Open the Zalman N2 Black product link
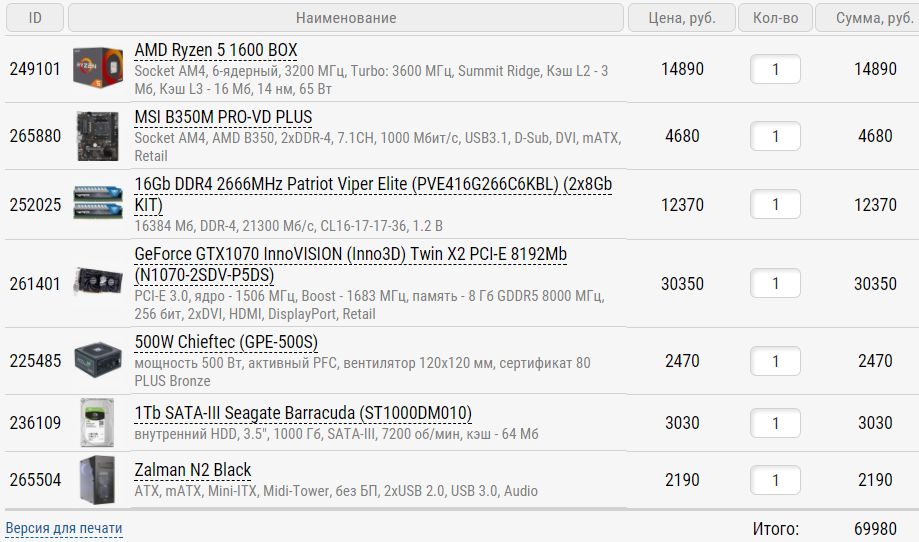The width and height of the screenshot is (919, 542). tap(193, 470)
